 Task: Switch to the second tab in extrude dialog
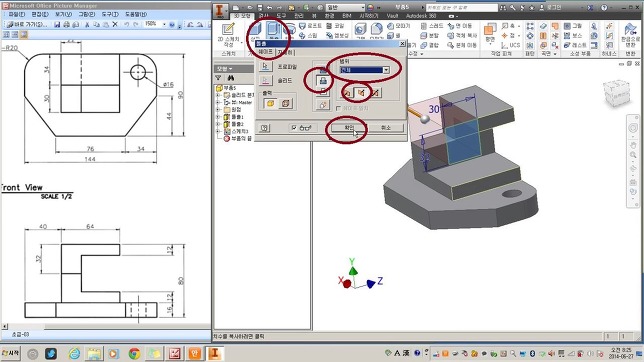[285, 52]
